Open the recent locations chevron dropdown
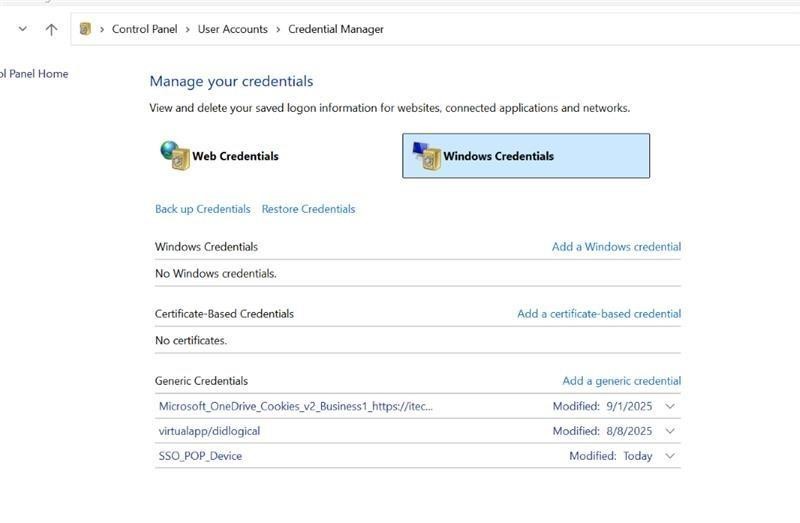 coord(22,29)
